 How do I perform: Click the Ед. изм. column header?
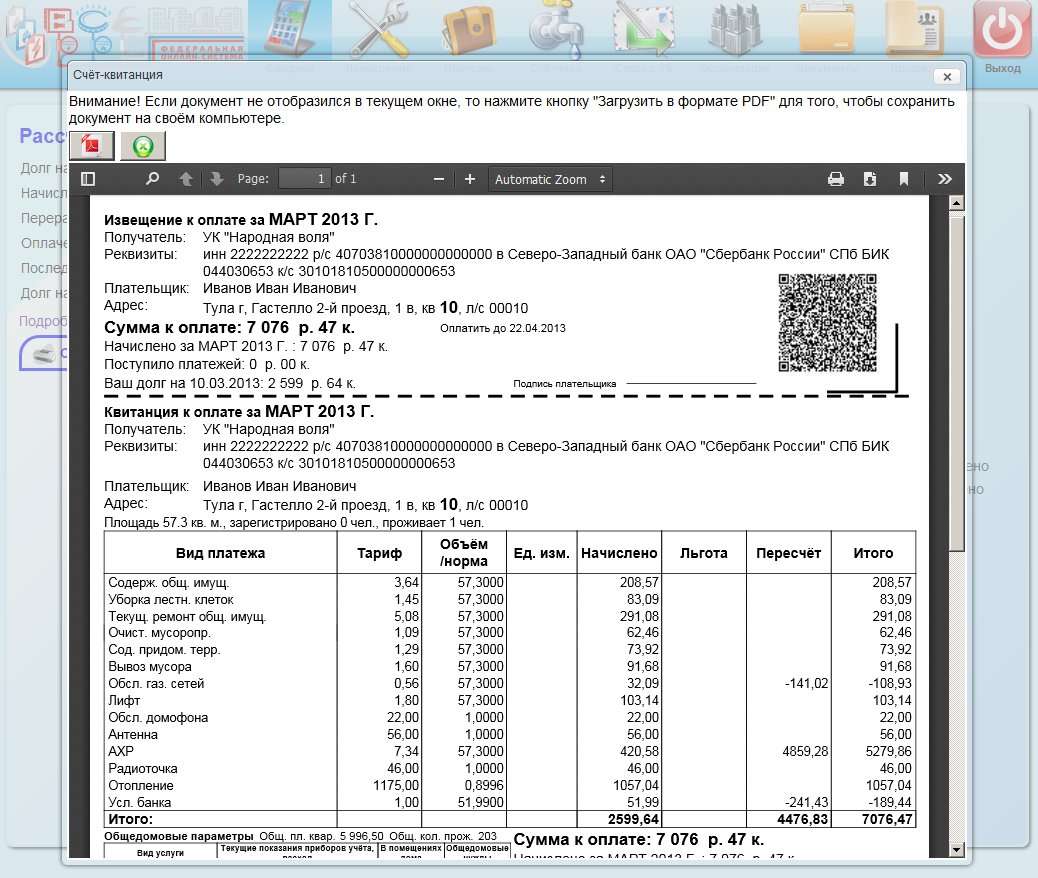click(542, 553)
